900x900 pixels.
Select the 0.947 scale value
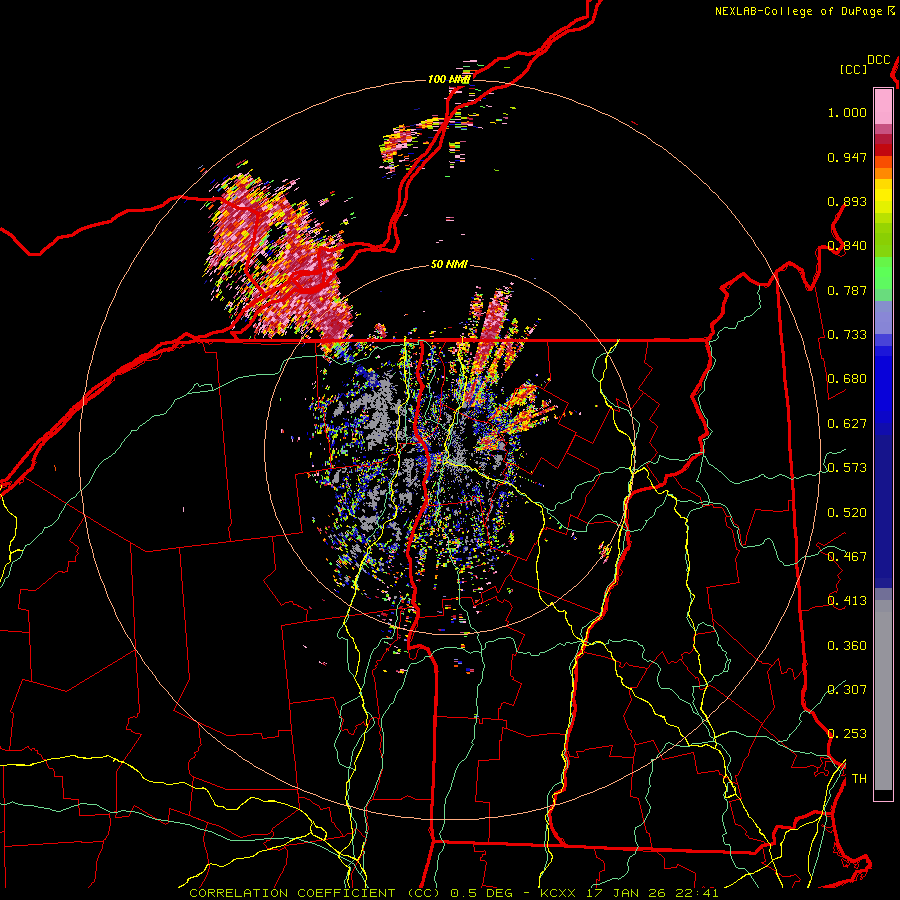coord(847,157)
